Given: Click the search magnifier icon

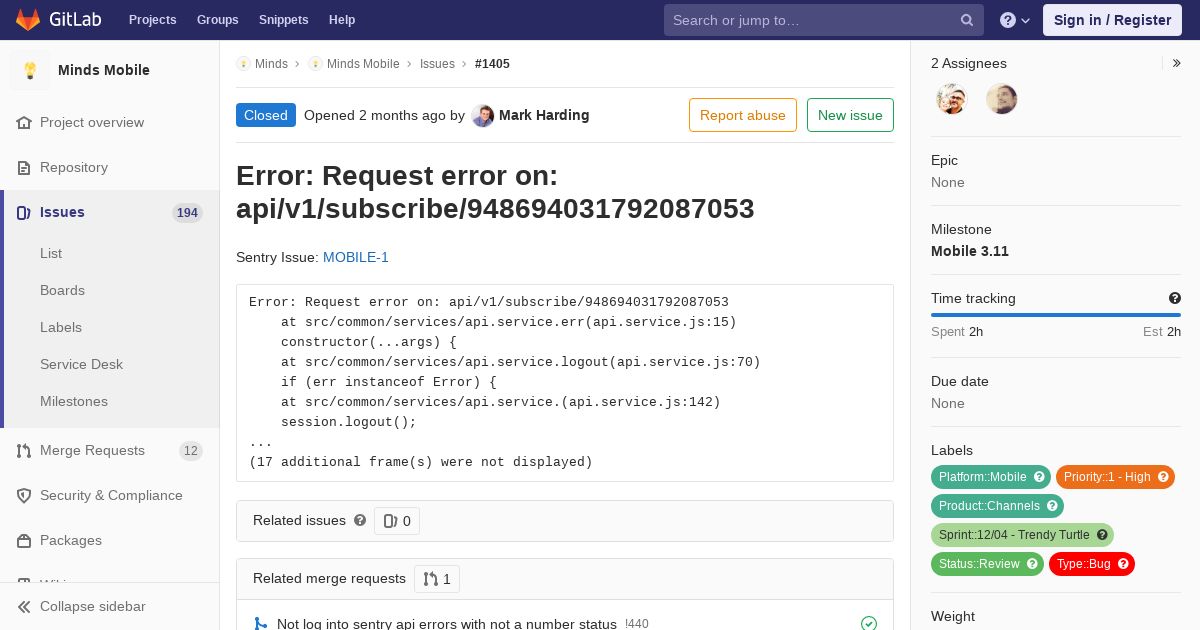Looking at the screenshot, I should (967, 20).
